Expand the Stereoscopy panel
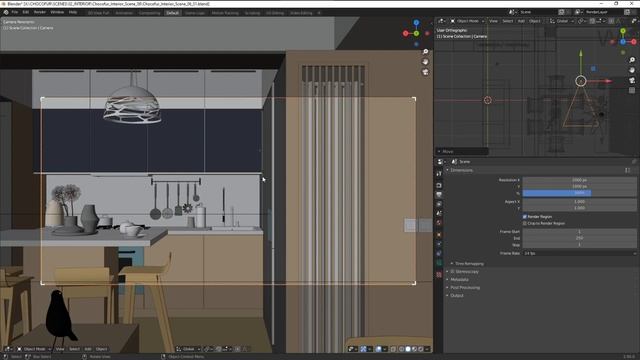This screenshot has width=640, height=360. [447, 271]
